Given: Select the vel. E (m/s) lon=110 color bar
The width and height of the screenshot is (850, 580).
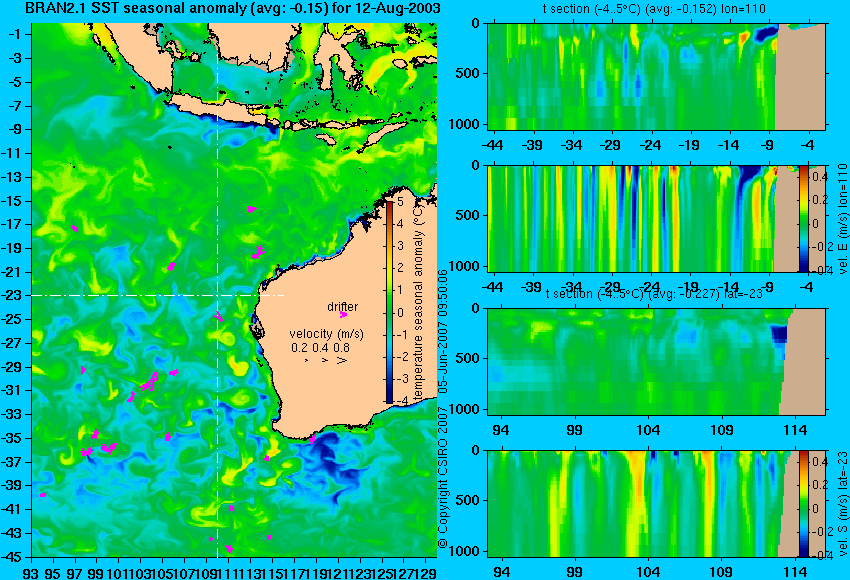Looking at the screenshot, I should 803,219.
